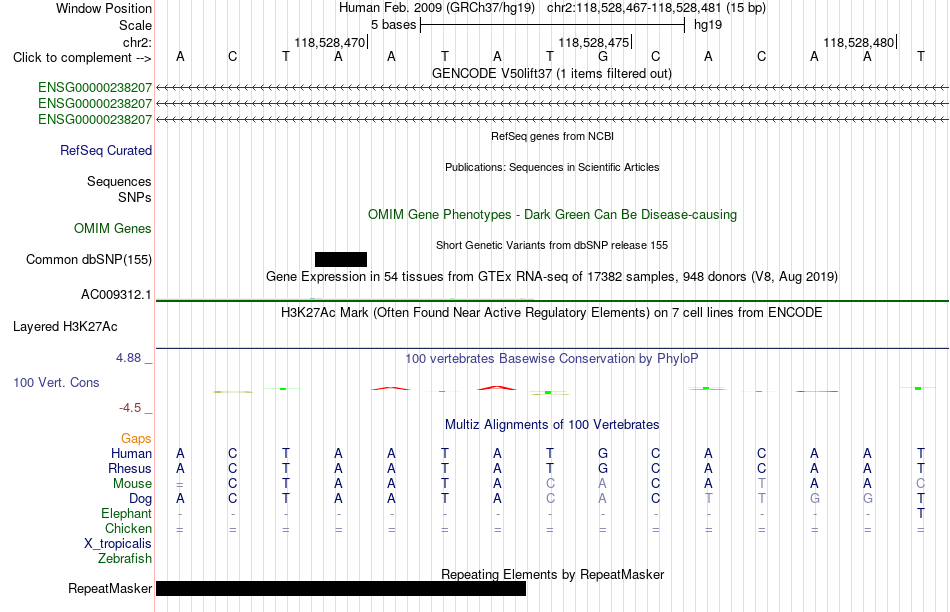This screenshot has height=612, width=950.
Task: Click the G base in Human alignment row
Action: (x=603, y=453)
